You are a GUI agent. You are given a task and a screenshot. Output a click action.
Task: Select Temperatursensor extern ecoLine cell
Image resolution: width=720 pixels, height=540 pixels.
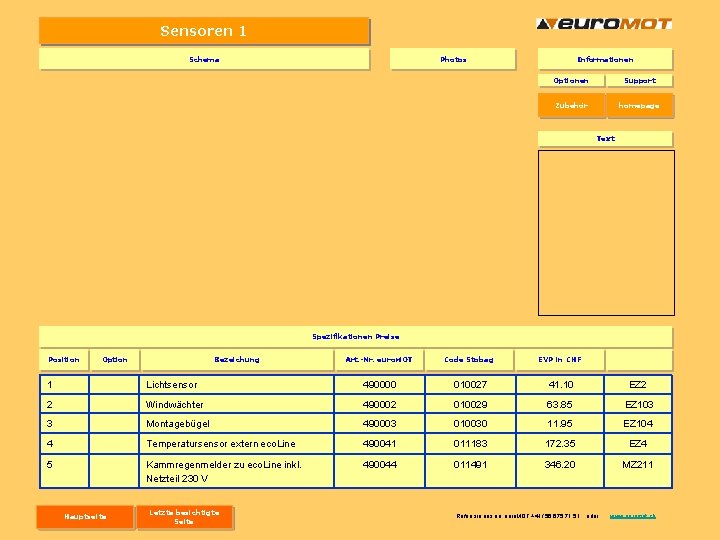pos(236,444)
